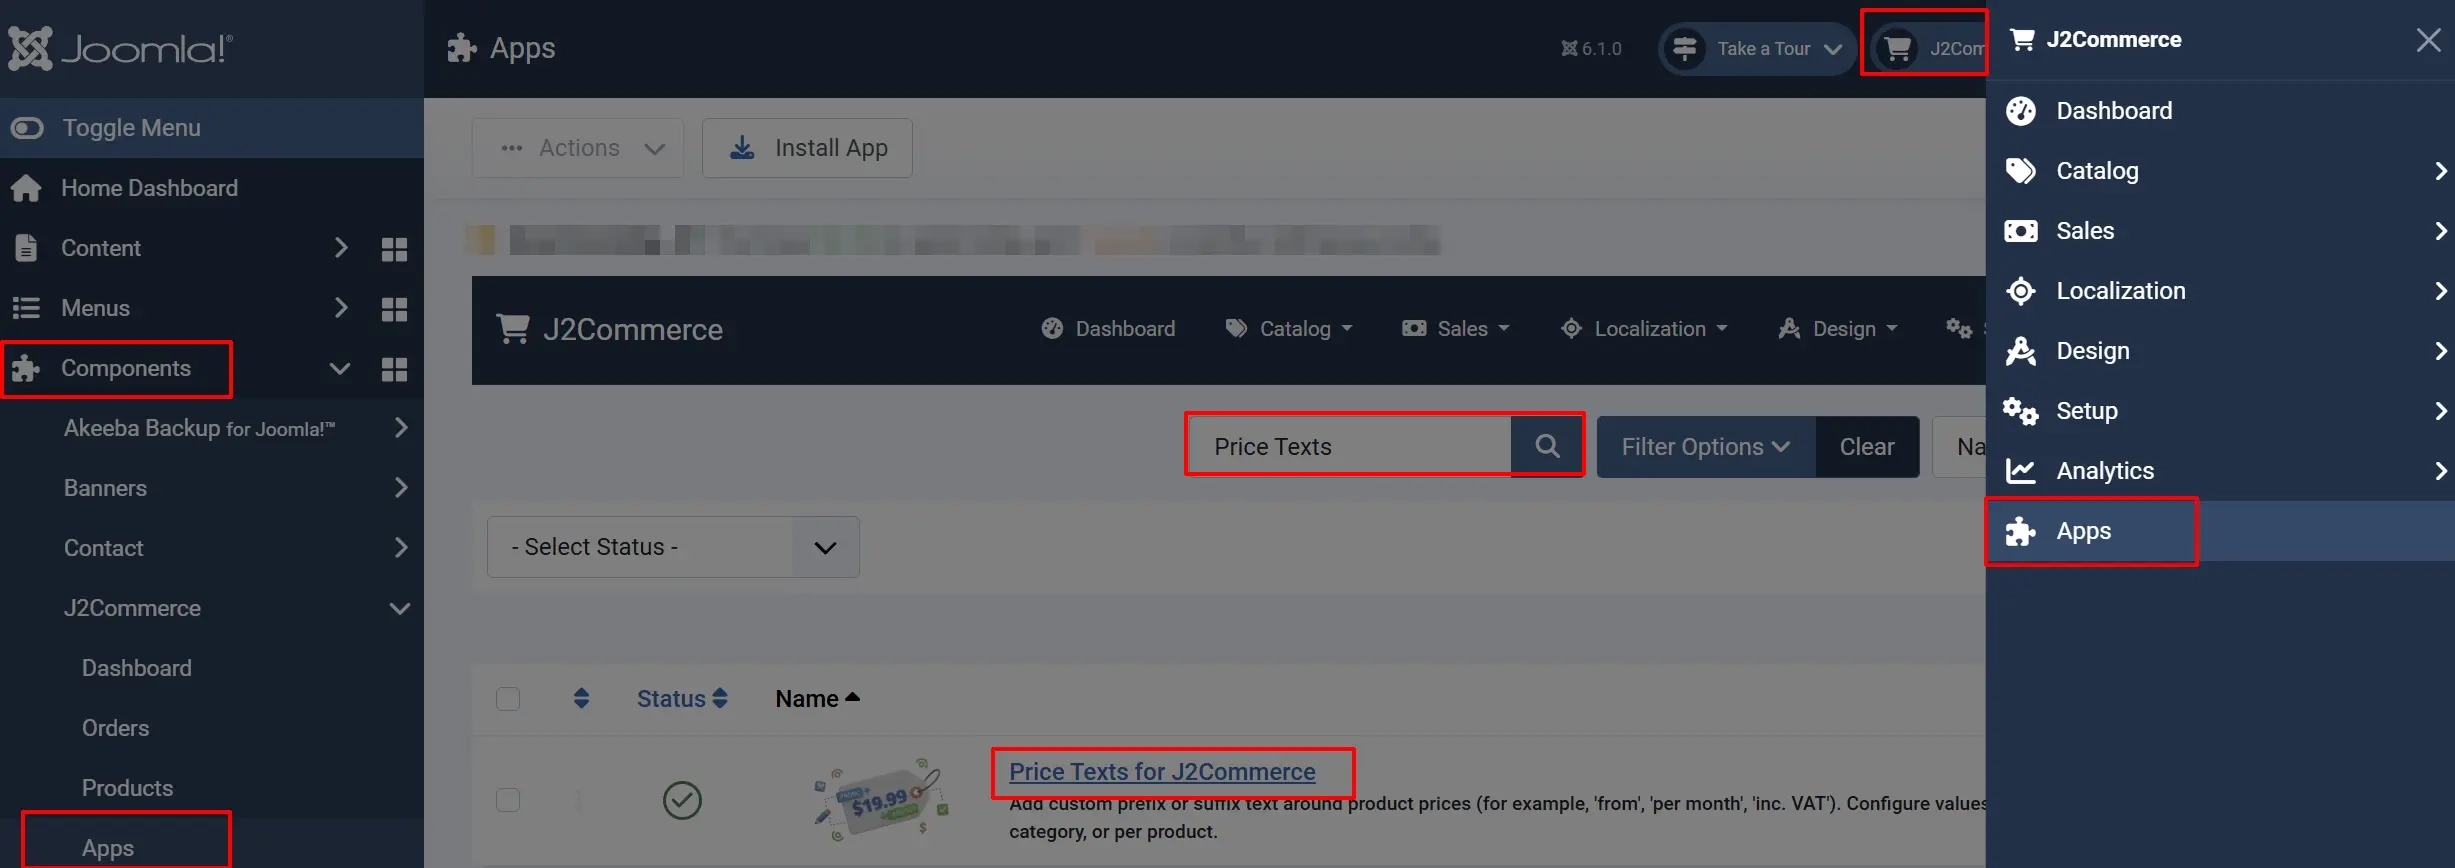This screenshot has height=868, width=2455.
Task: Check the Price Texts row checkbox
Action: tap(508, 800)
